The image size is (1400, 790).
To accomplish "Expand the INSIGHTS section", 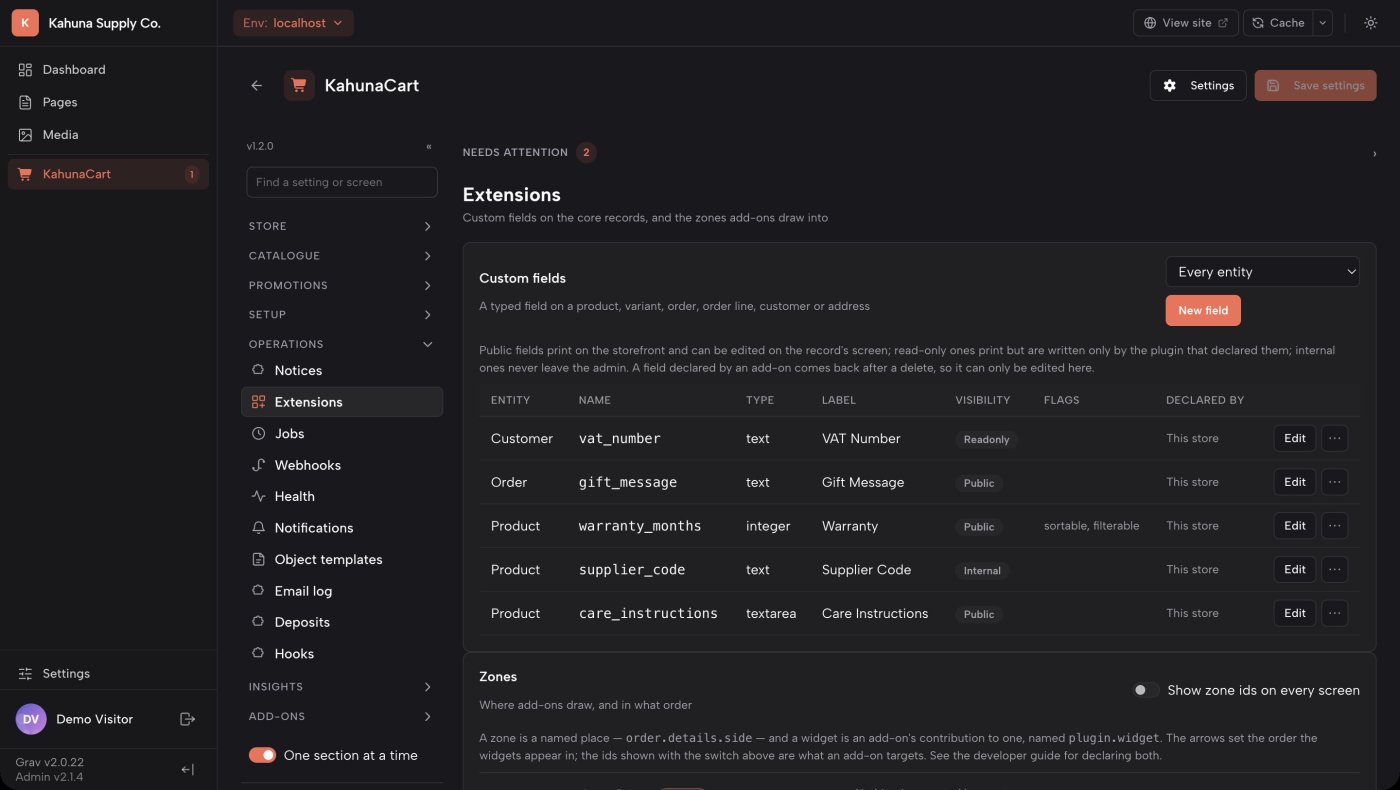I will point(341,687).
